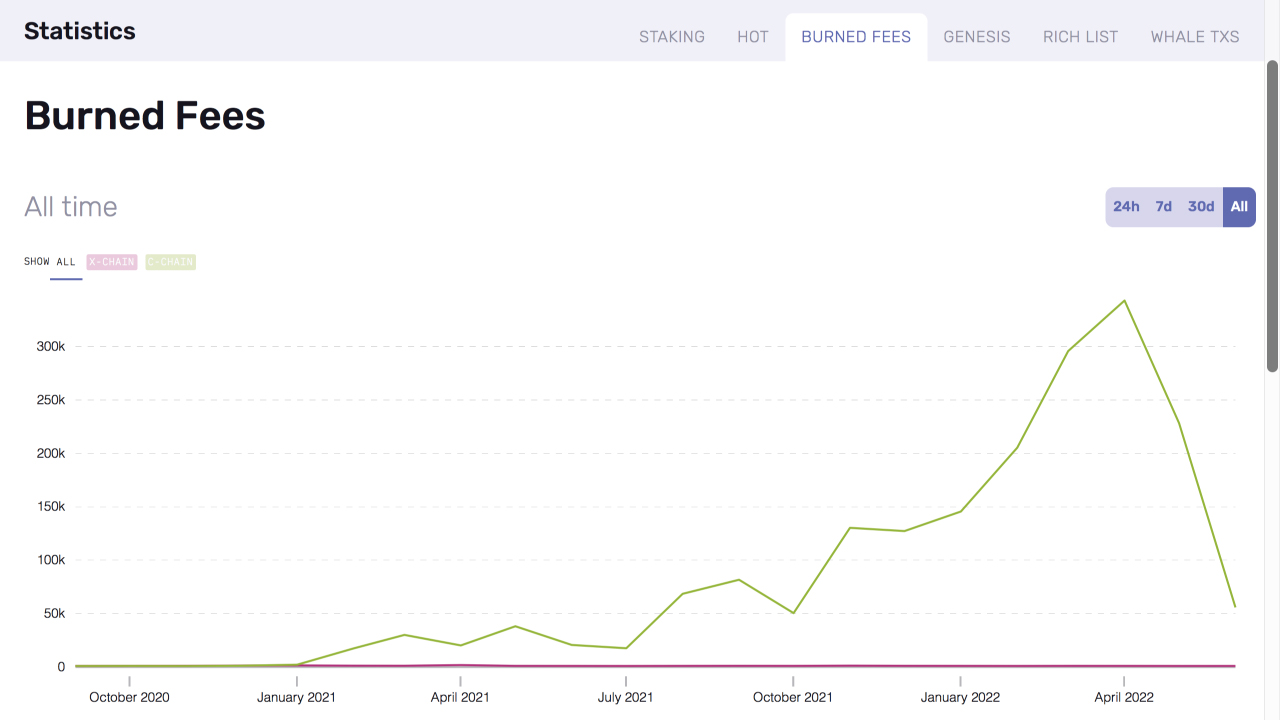1280x720 pixels.
Task: Click the 50k y-axis label
Action: 53,613
